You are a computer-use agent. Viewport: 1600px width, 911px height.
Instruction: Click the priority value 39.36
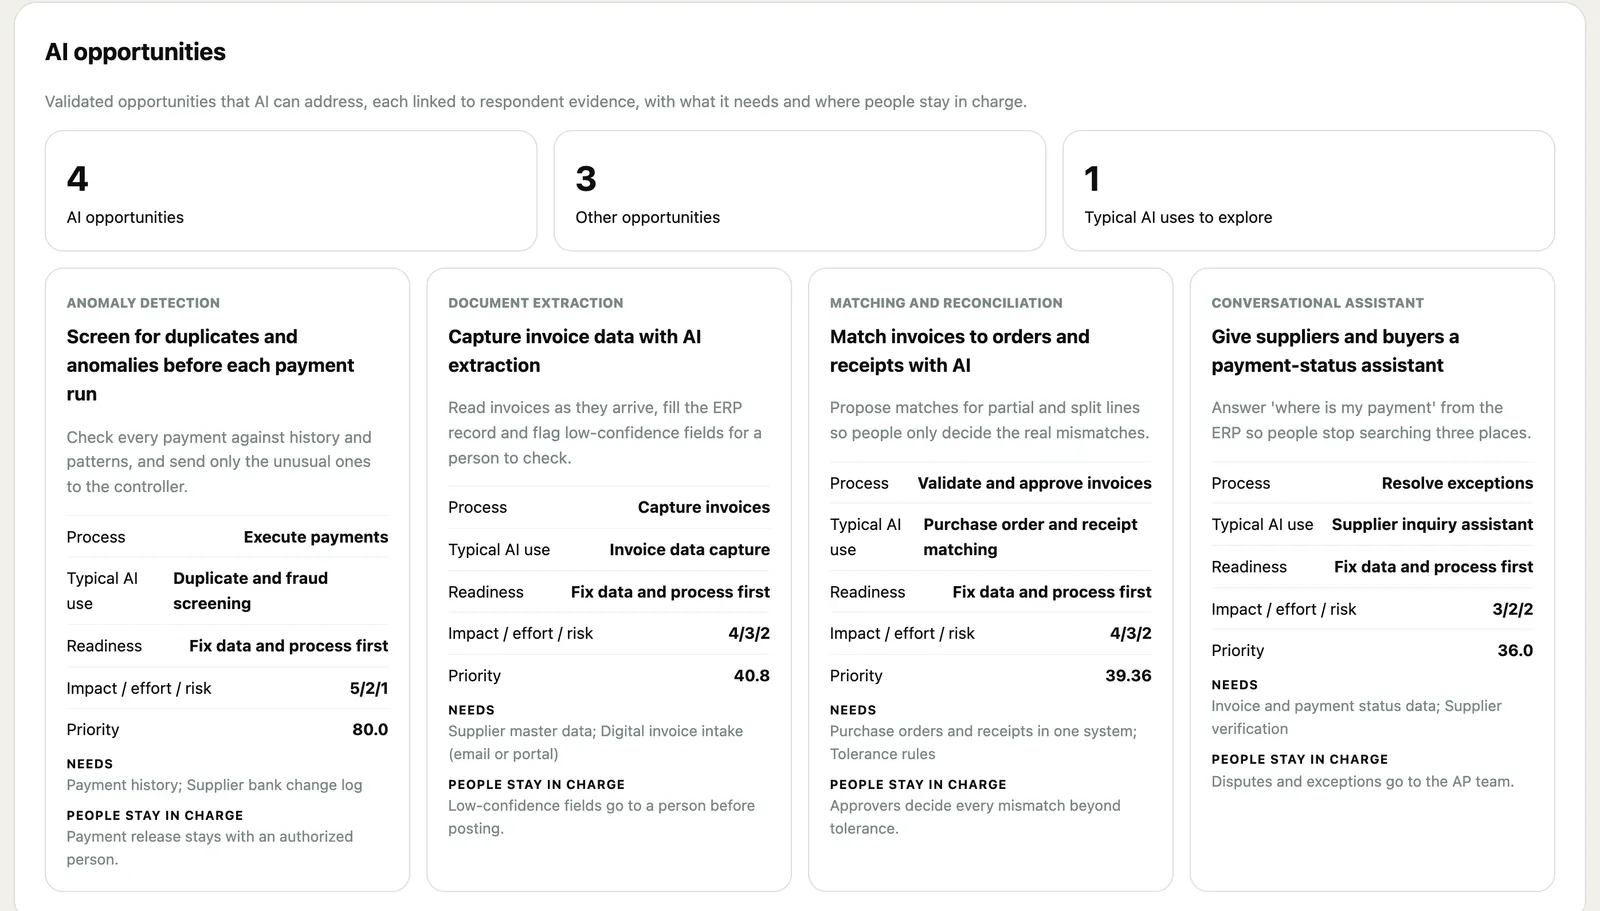pyautogui.click(x=1128, y=676)
